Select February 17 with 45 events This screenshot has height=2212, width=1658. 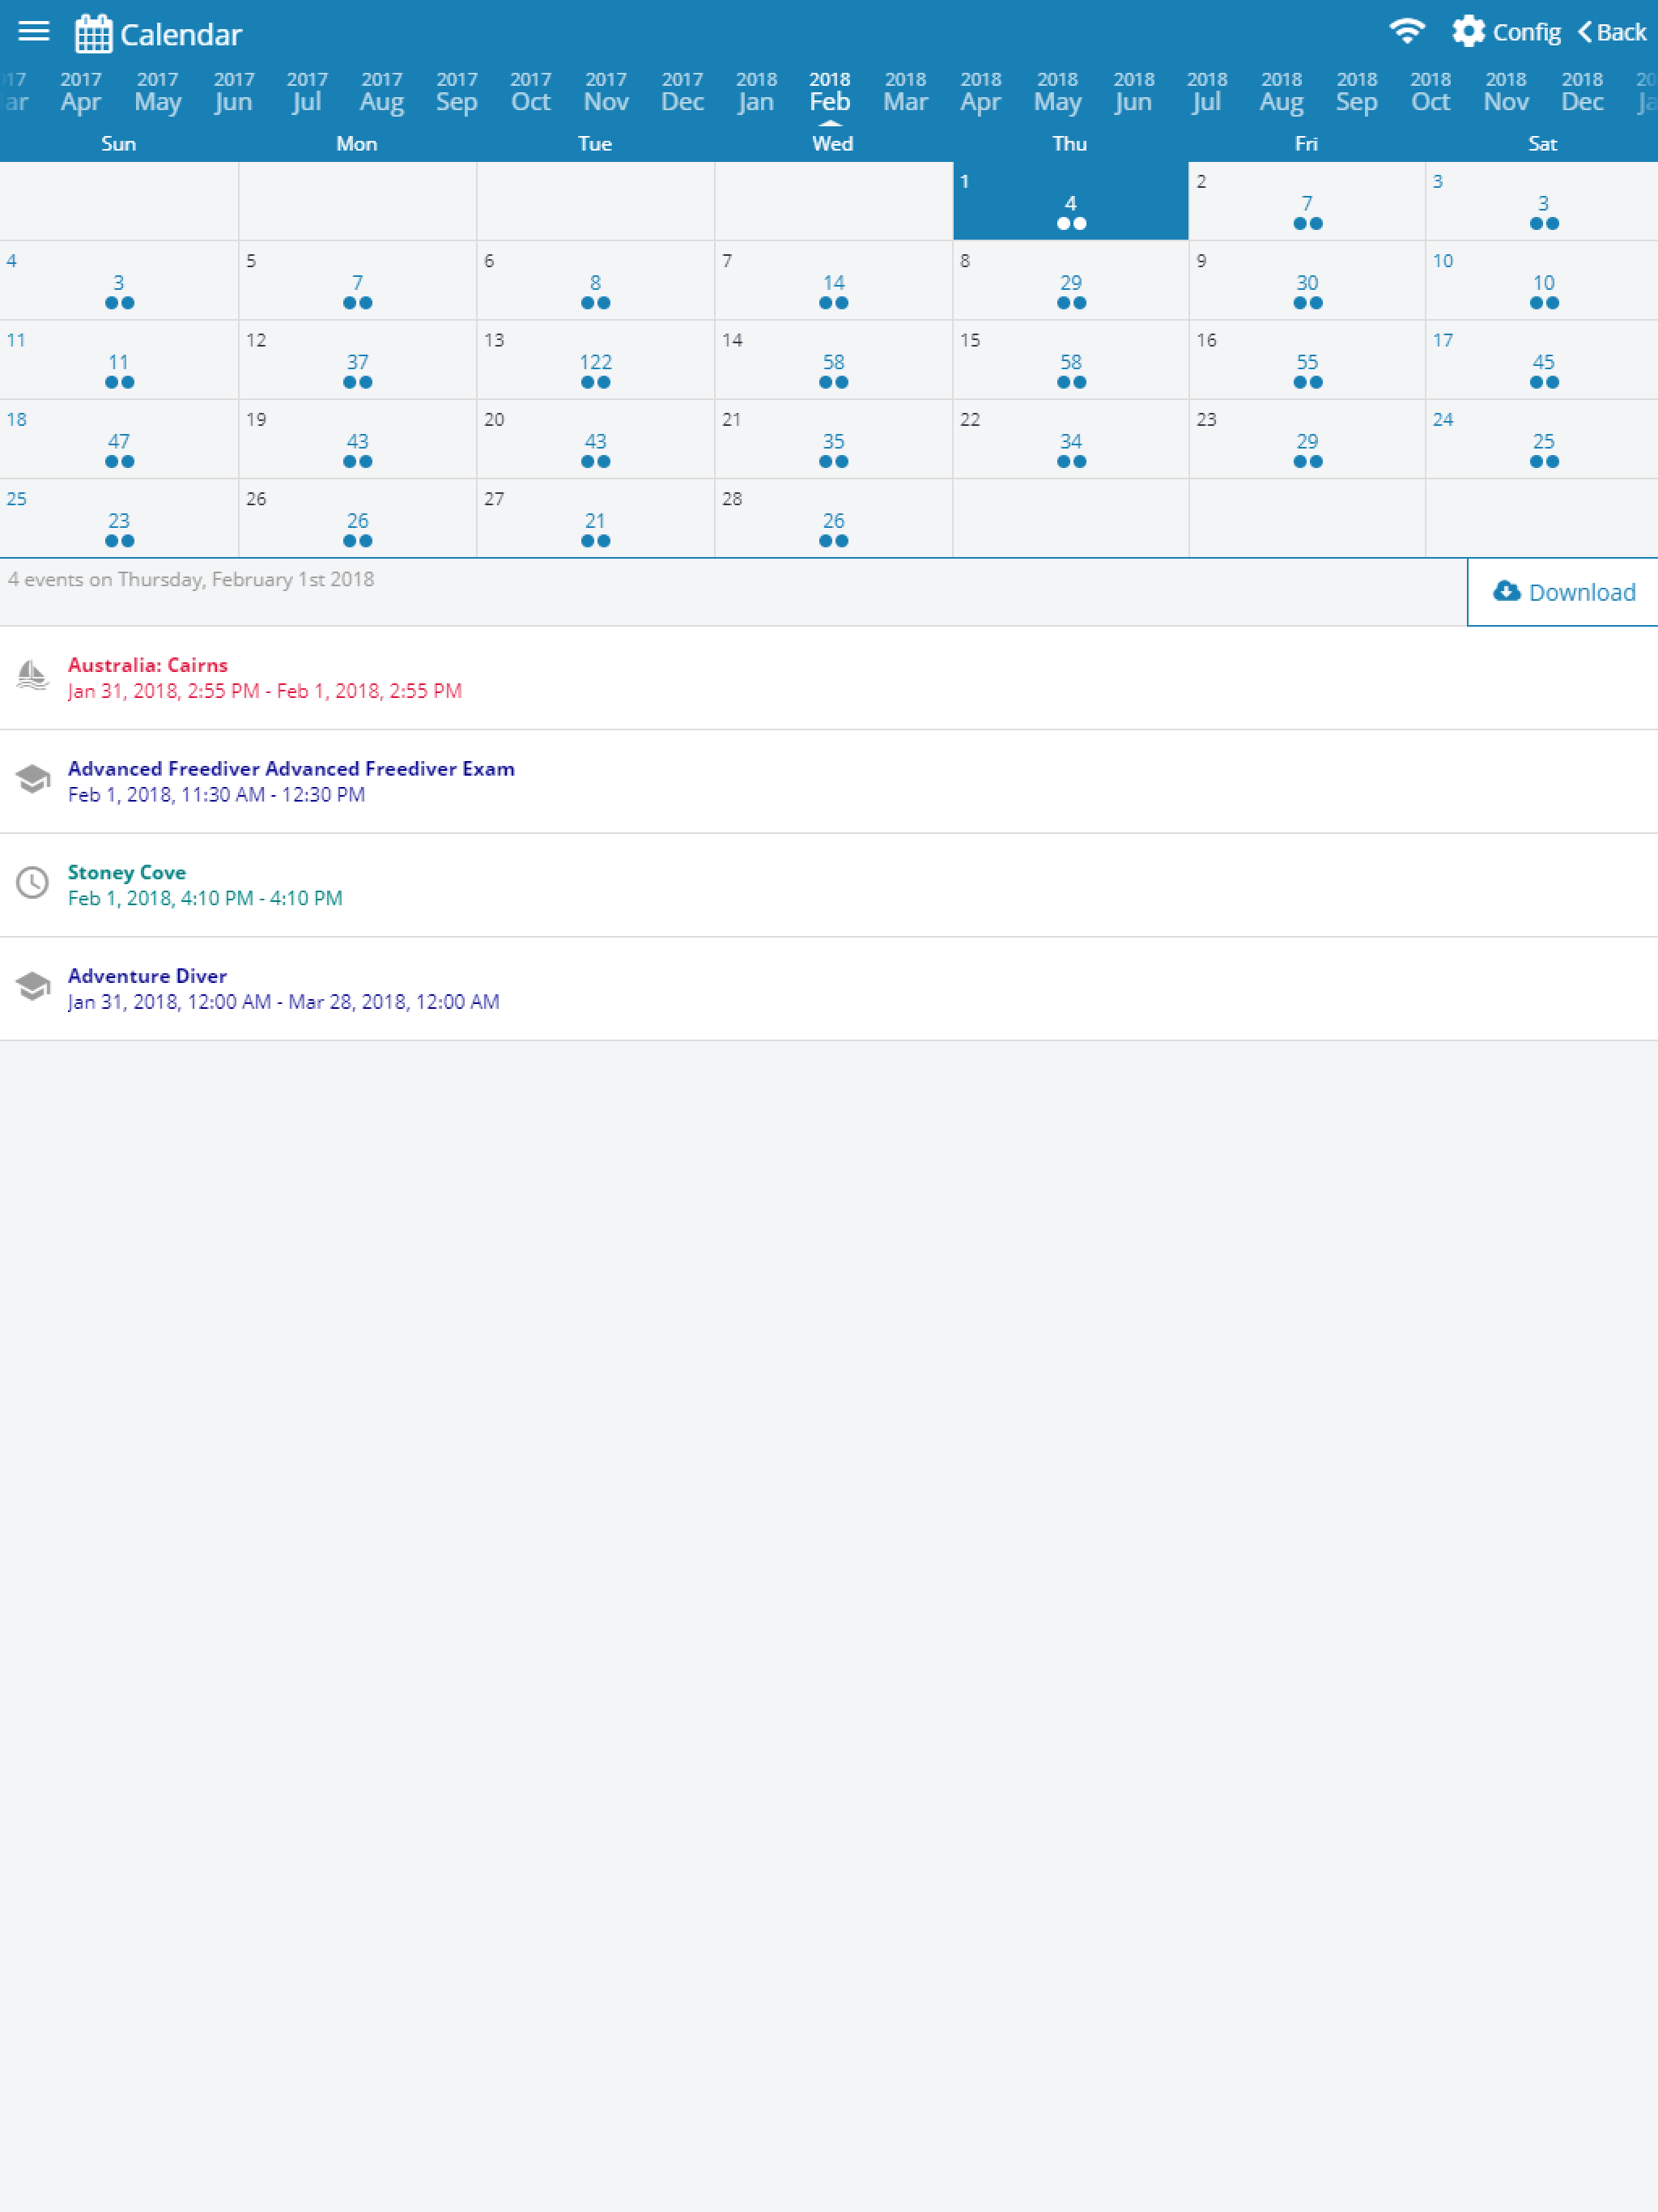[1542, 360]
